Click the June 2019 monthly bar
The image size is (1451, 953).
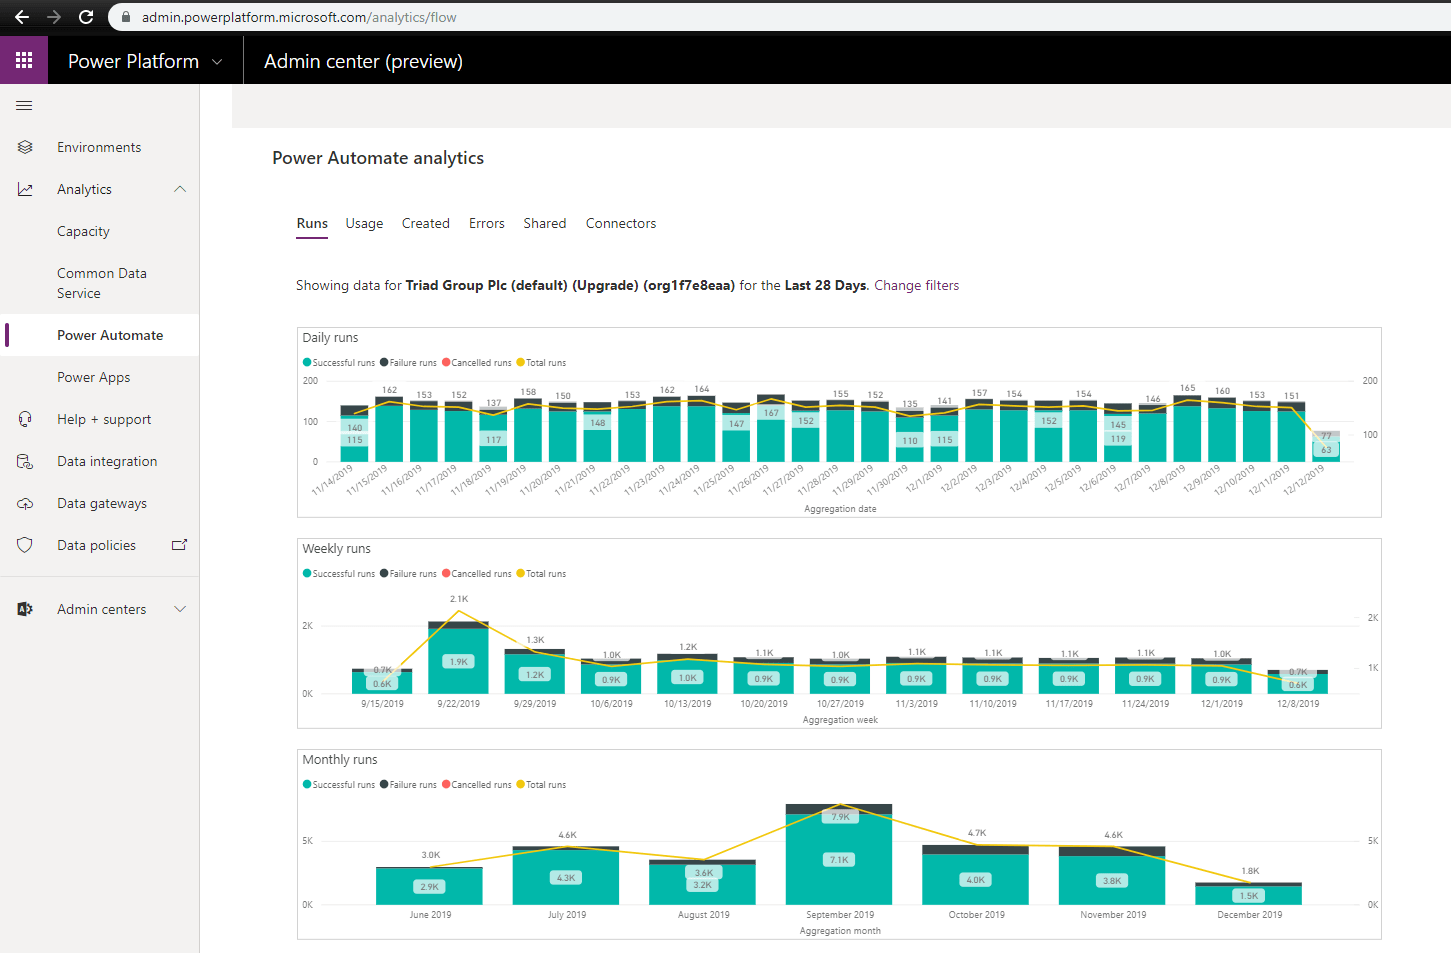430,886
